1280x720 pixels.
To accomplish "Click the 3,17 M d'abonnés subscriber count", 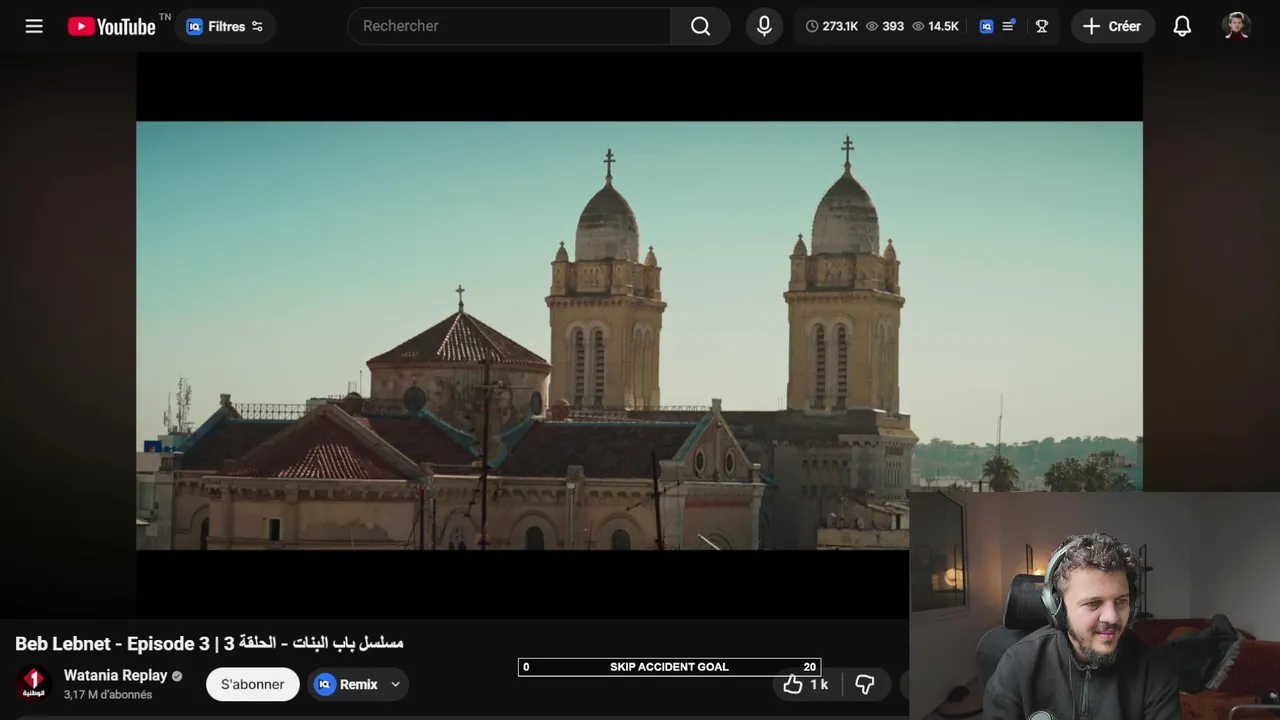I will [108, 694].
